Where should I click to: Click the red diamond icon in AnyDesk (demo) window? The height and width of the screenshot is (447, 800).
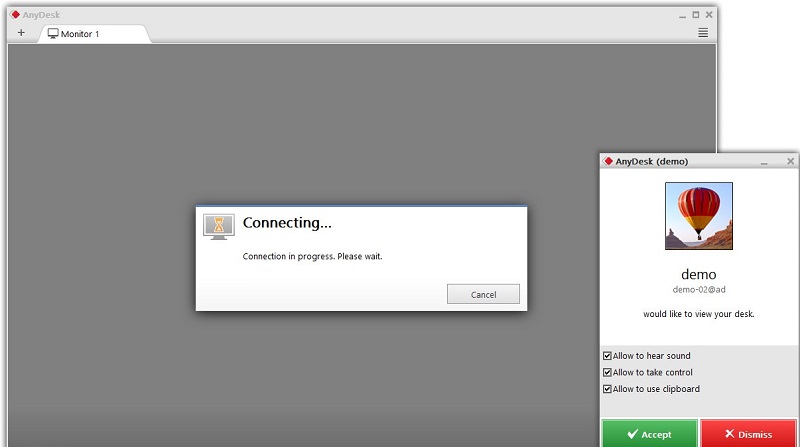pyautogui.click(x=608, y=161)
